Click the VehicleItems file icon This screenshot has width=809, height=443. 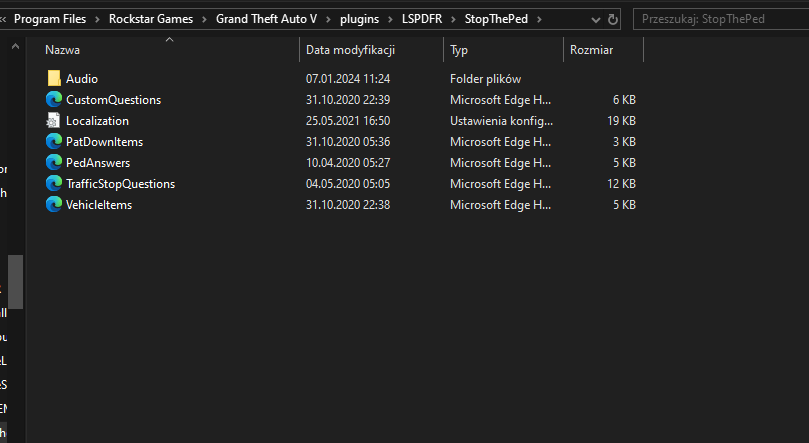coord(54,204)
